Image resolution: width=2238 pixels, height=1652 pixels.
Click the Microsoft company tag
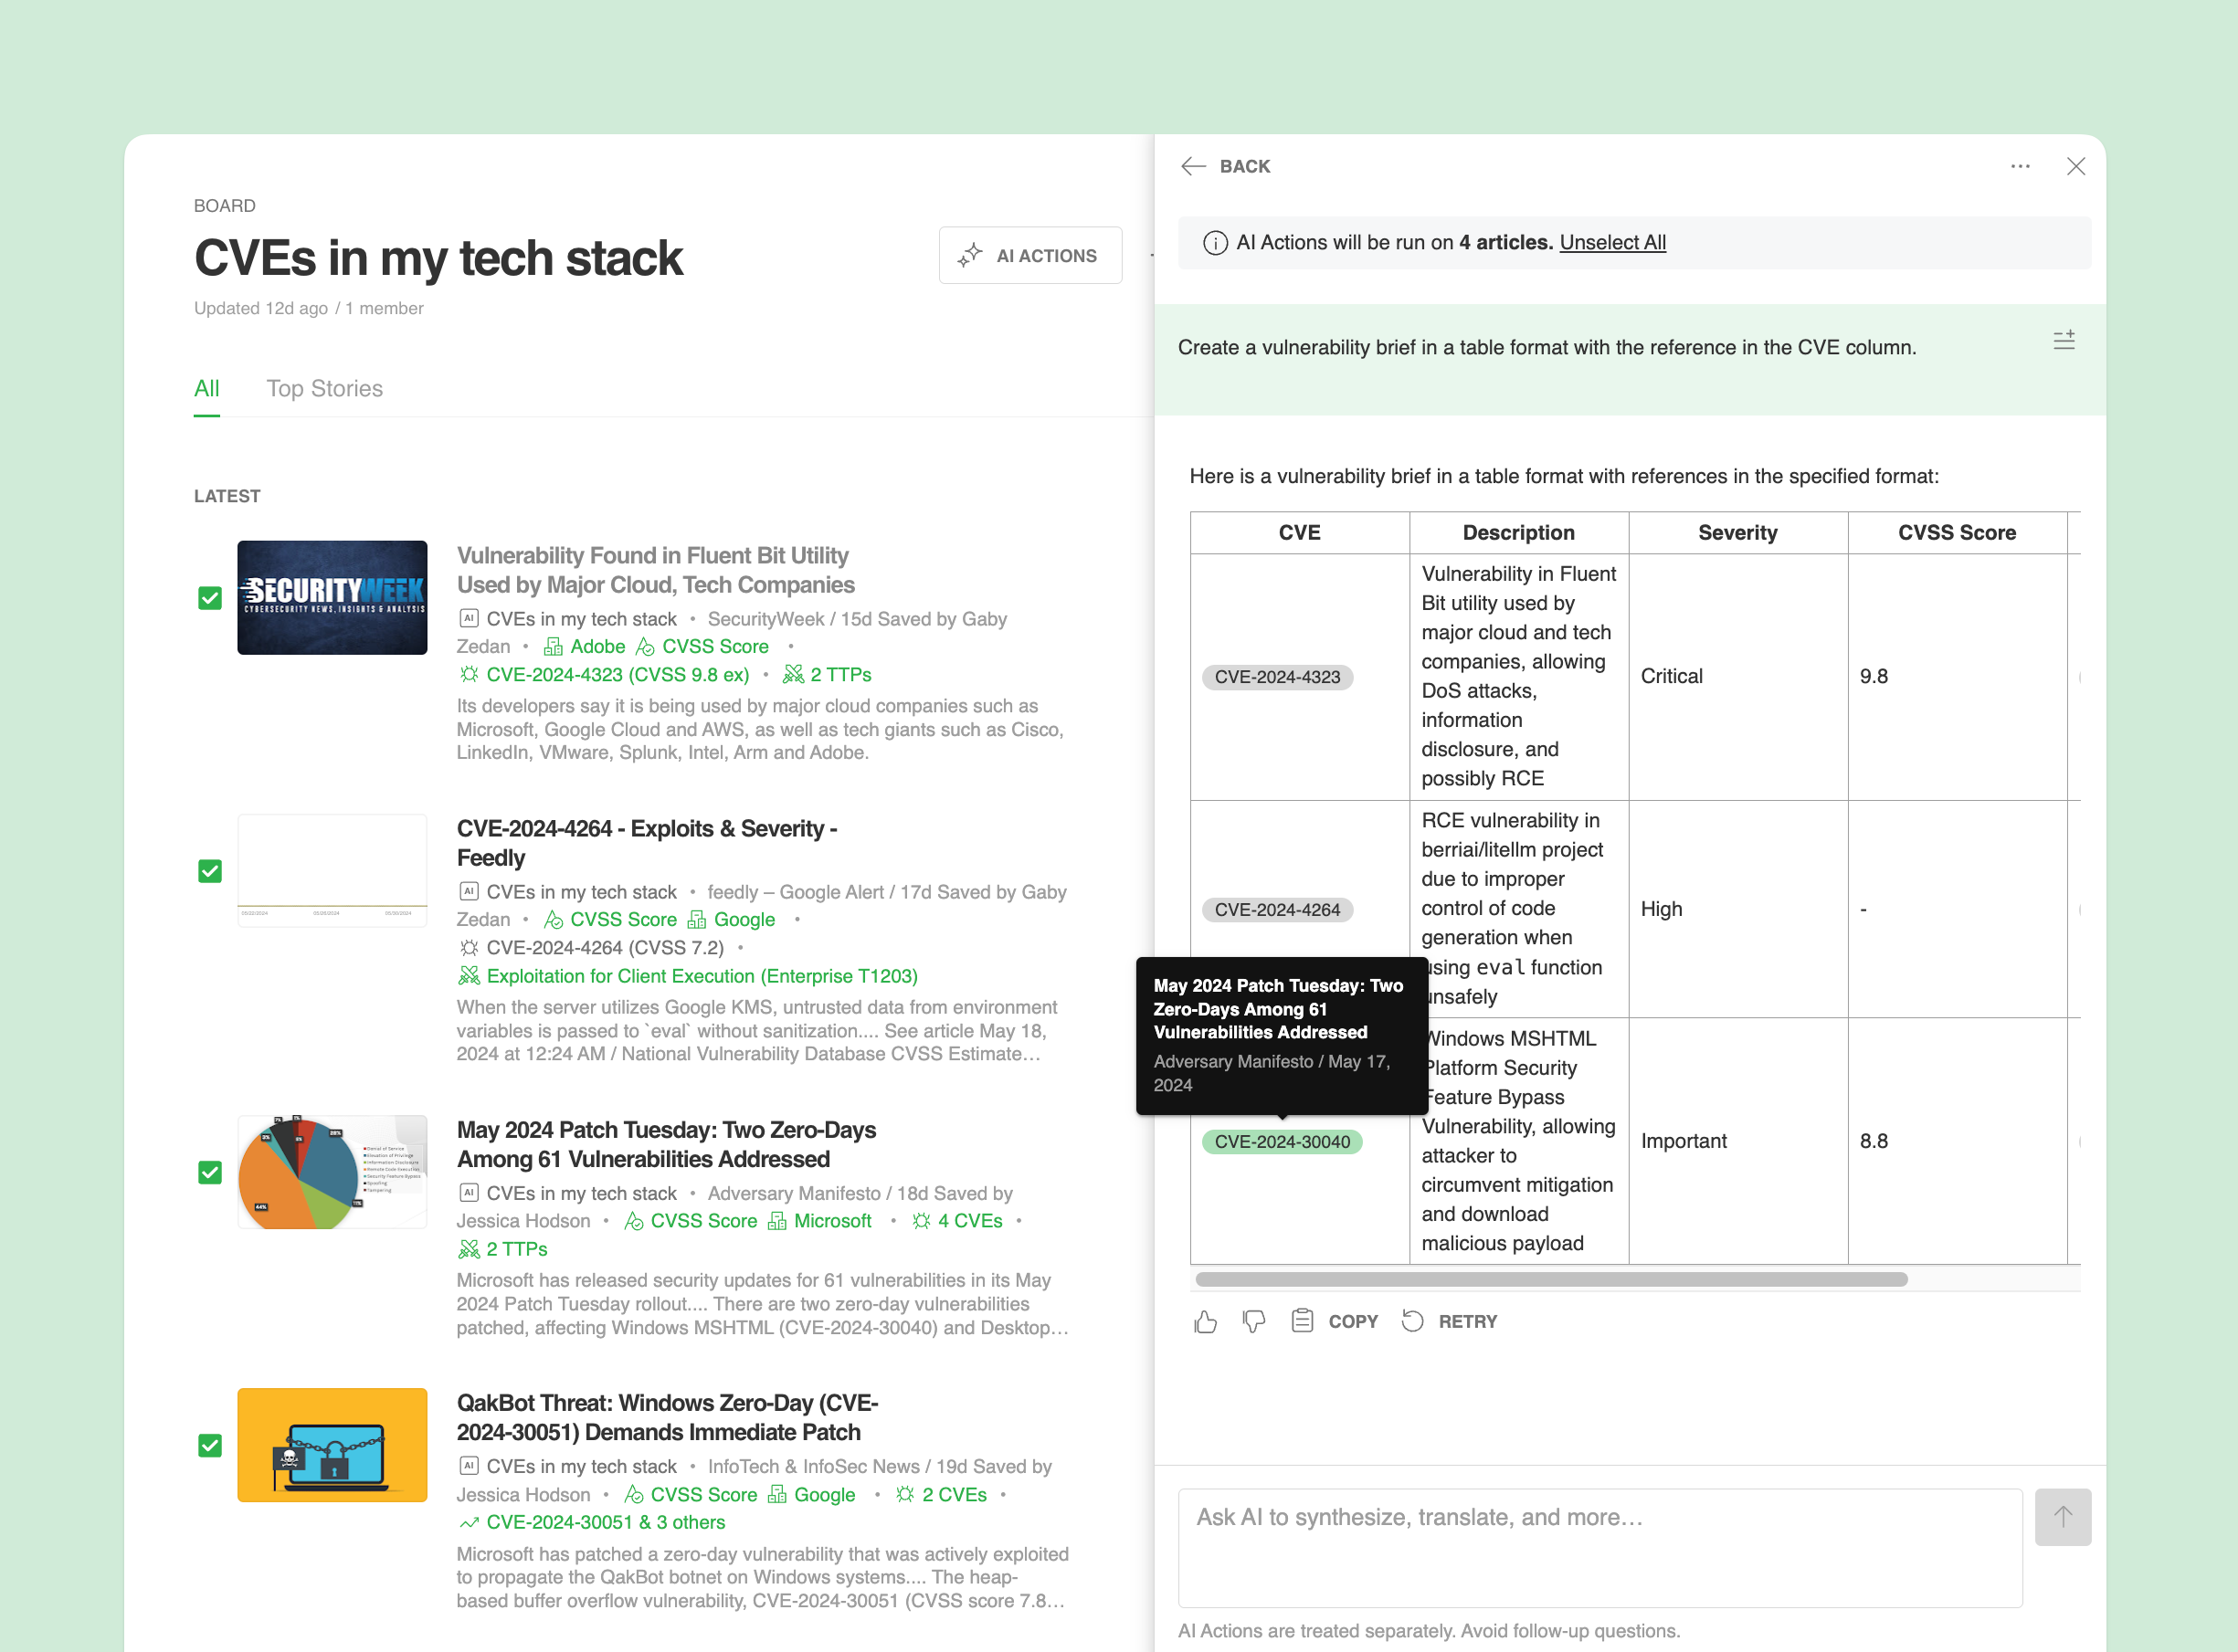click(820, 1221)
